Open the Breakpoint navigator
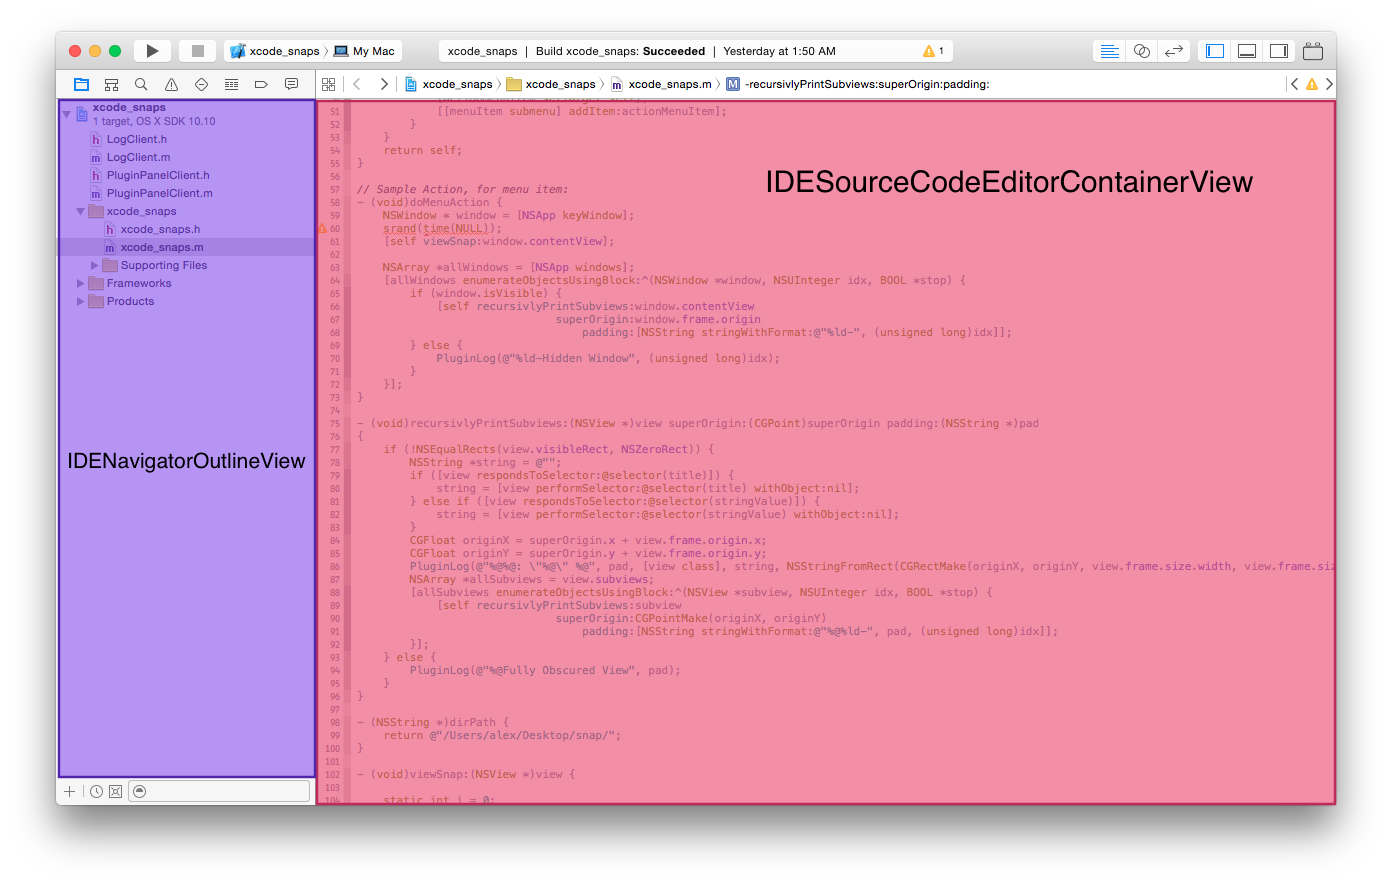 pos(261,84)
